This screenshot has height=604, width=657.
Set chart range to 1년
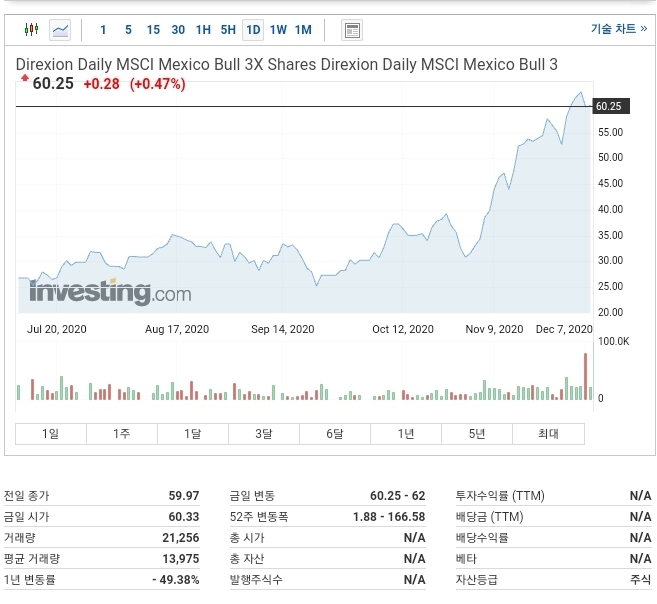[x=406, y=434]
